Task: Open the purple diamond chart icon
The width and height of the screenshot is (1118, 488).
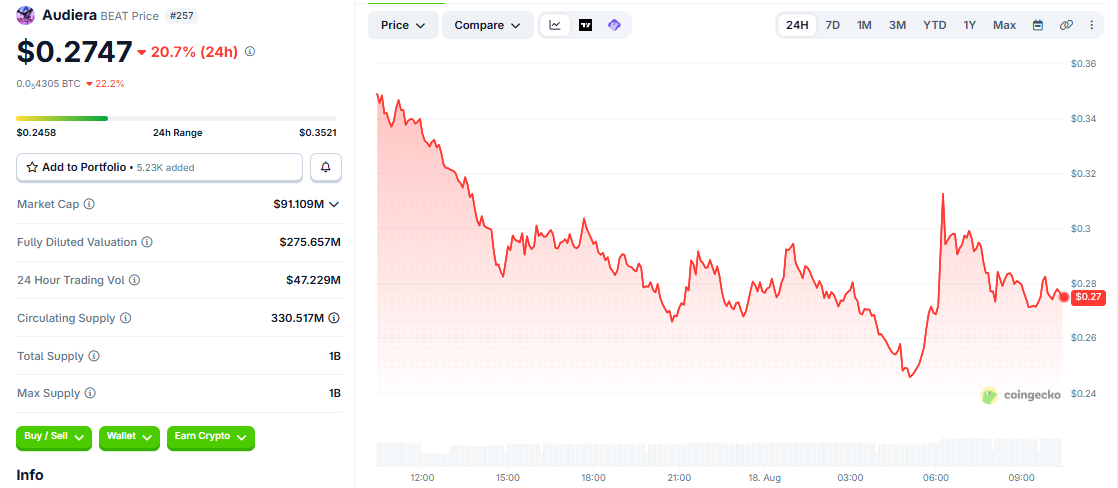Action: pyautogui.click(x=615, y=25)
